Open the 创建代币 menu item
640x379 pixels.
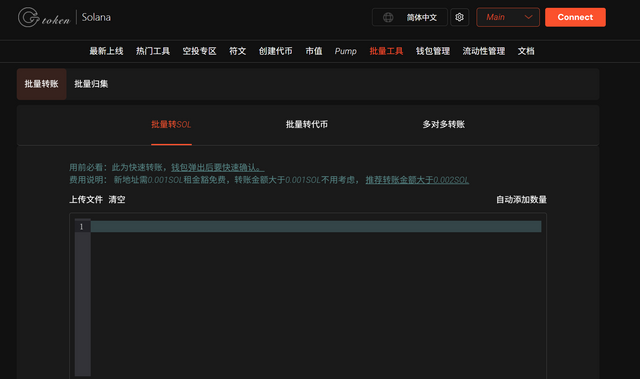[x=276, y=51]
